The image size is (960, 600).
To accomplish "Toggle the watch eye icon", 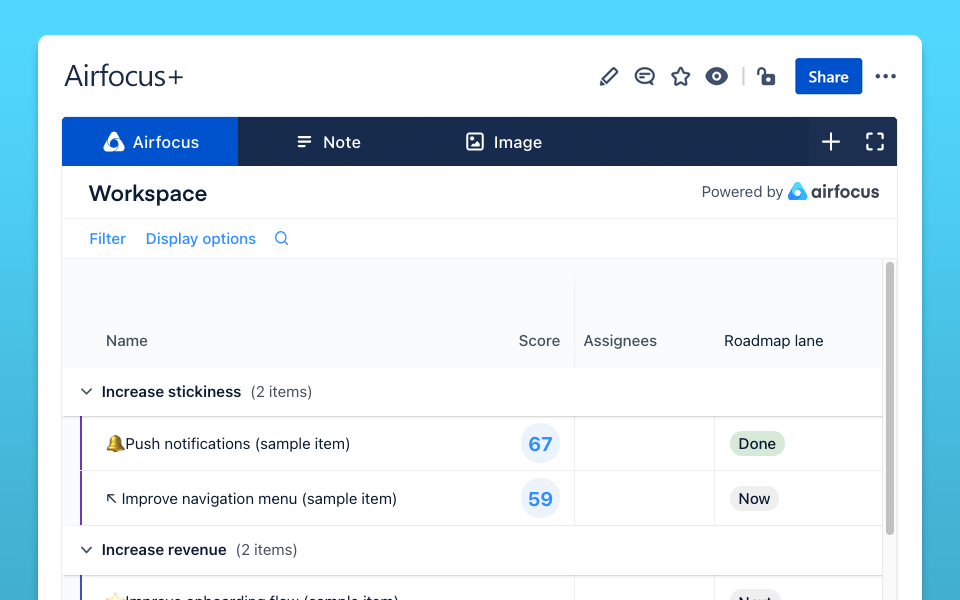I will (x=716, y=77).
